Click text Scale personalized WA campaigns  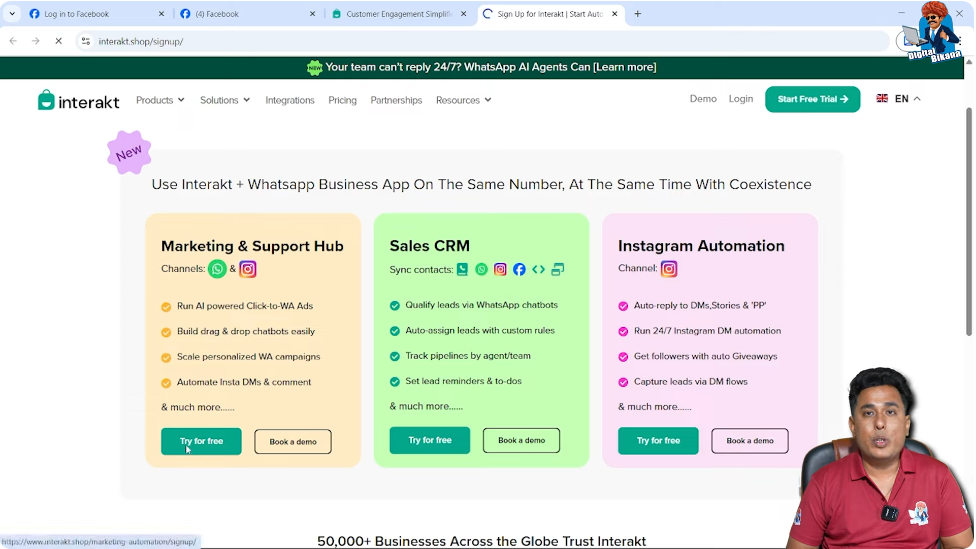tap(248, 357)
